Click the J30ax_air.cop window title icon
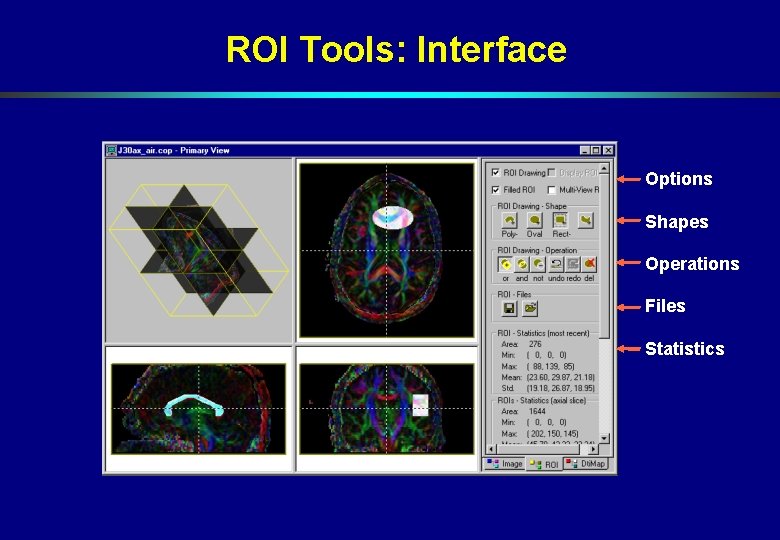The width and height of the screenshot is (780, 540). (111, 150)
